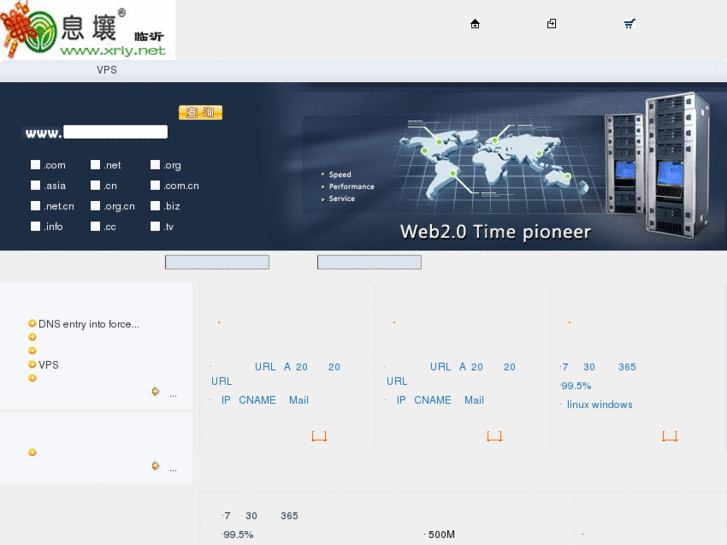Click more arrow icon in lower sidebar box
727x545 pixels.
tap(155, 466)
